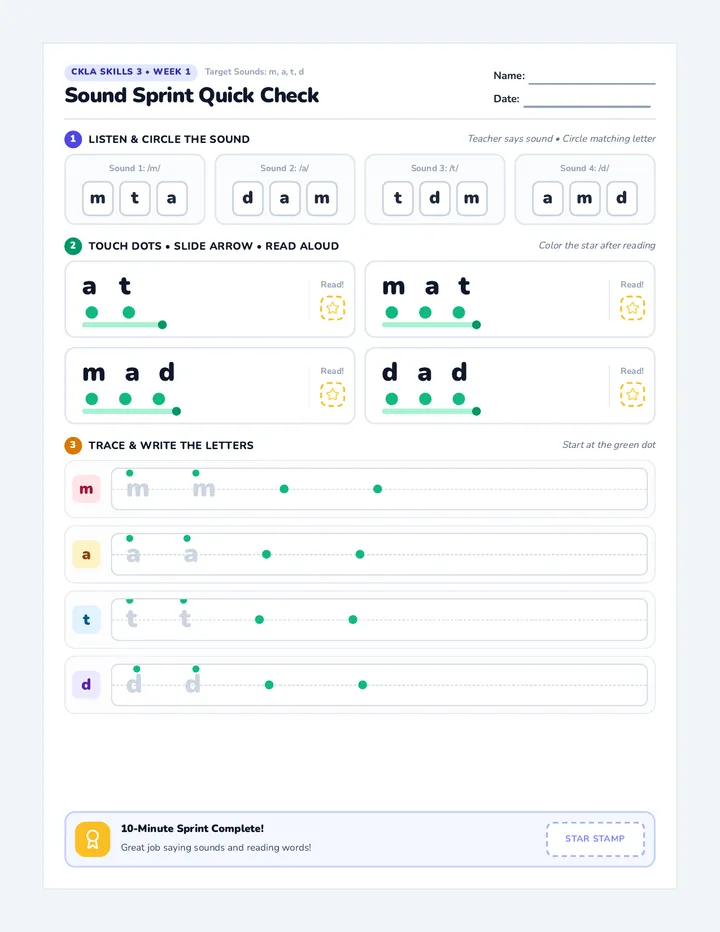Select letter 'a' under Sound 2: /a/
This screenshot has height=932, width=720.
pos(285,199)
